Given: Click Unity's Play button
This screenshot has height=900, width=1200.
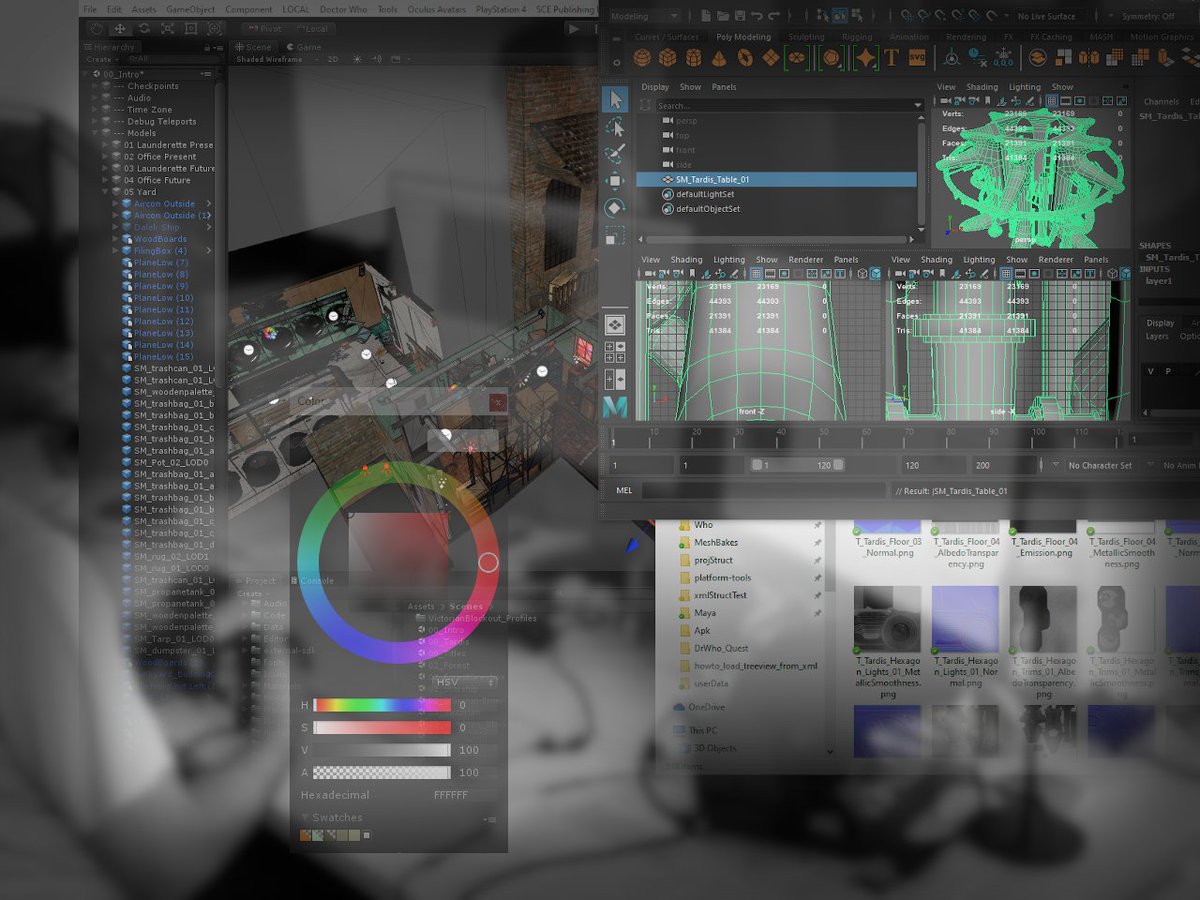Looking at the screenshot, I should [x=574, y=29].
